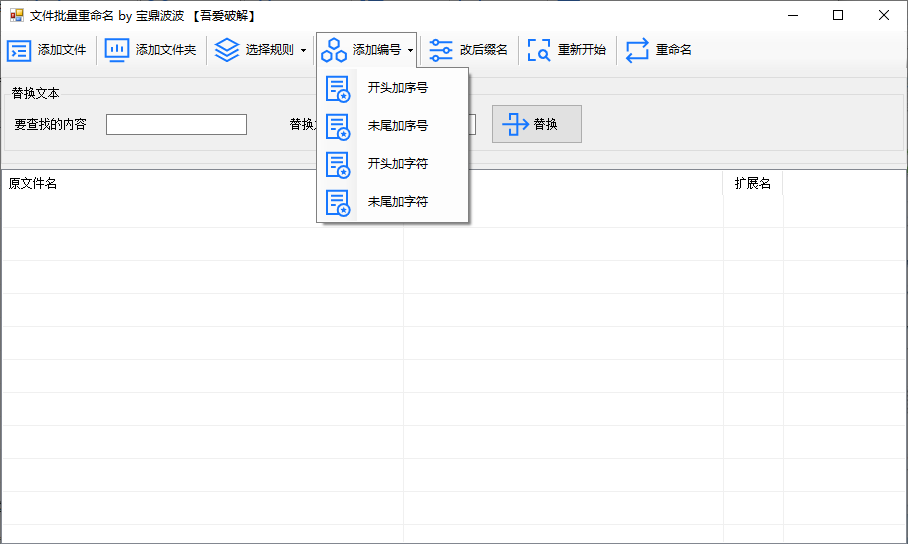
Task: Click the 扩展名 column header
Action: coord(752,184)
